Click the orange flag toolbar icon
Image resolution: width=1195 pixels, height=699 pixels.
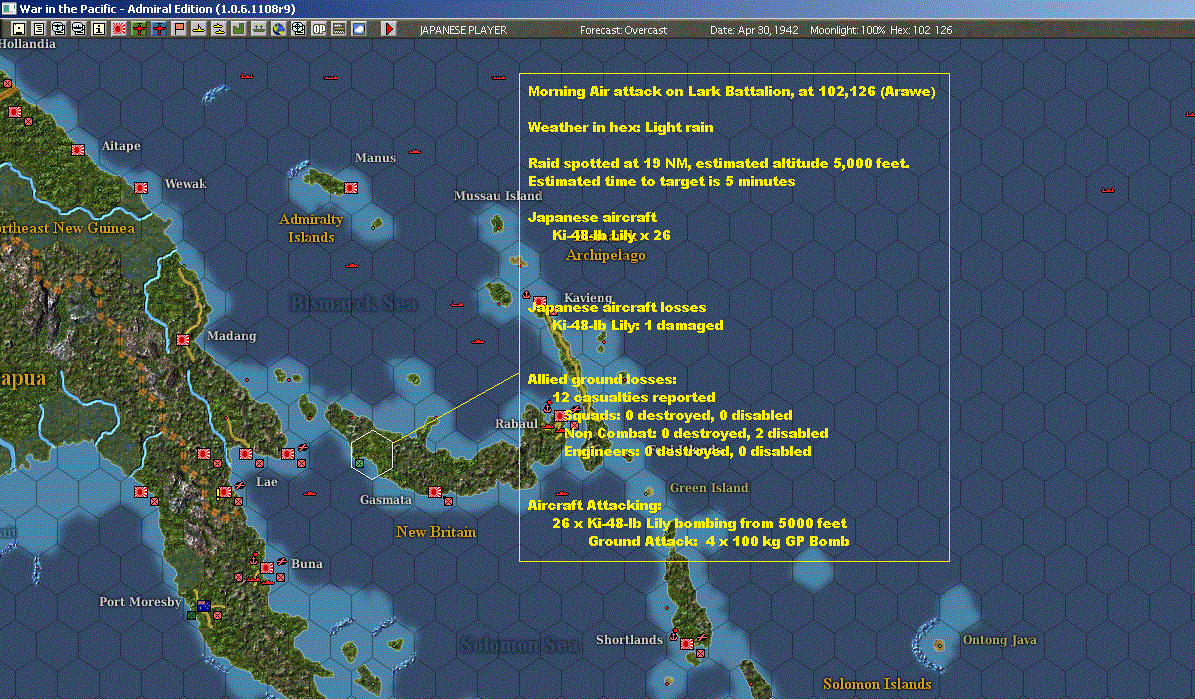(x=179, y=29)
